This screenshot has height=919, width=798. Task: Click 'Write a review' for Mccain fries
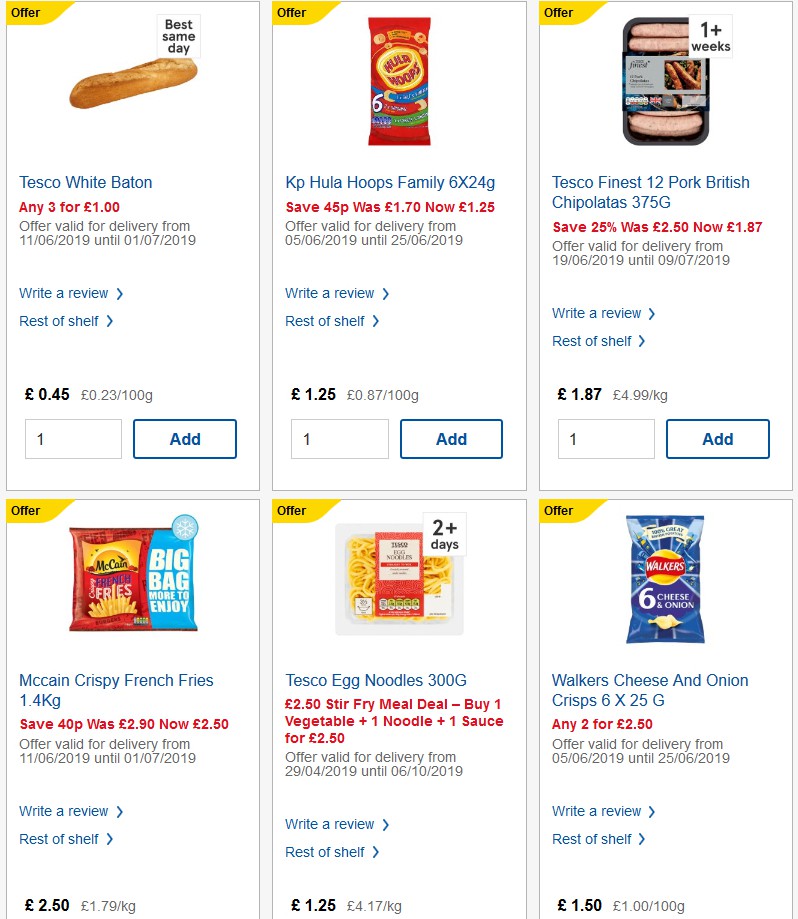[64, 811]
